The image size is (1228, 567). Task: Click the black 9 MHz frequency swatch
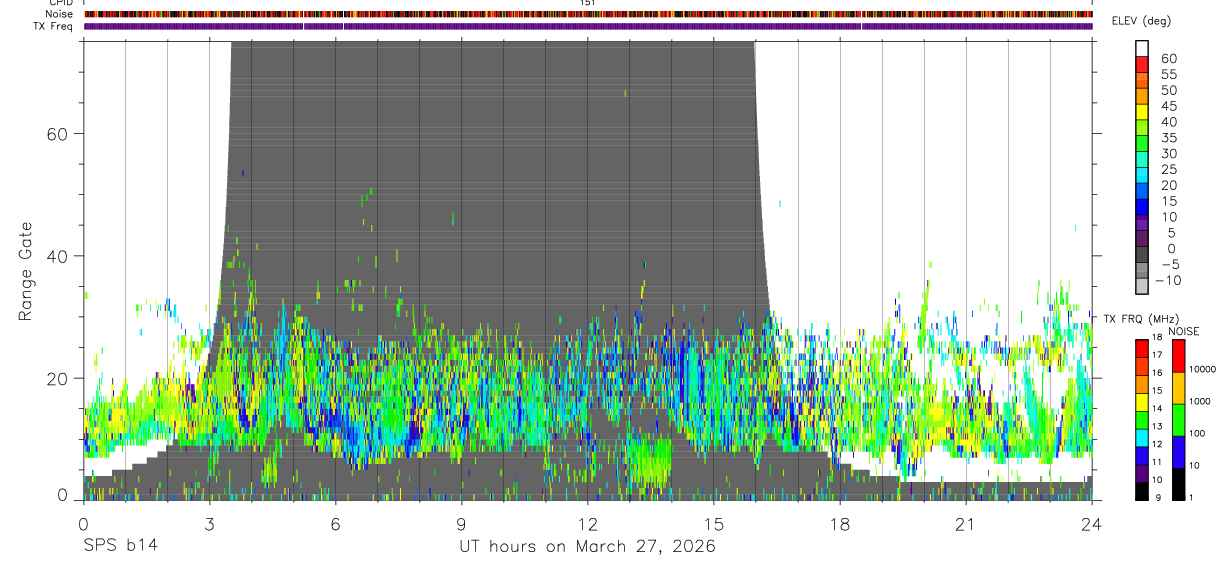(1142, 491)
